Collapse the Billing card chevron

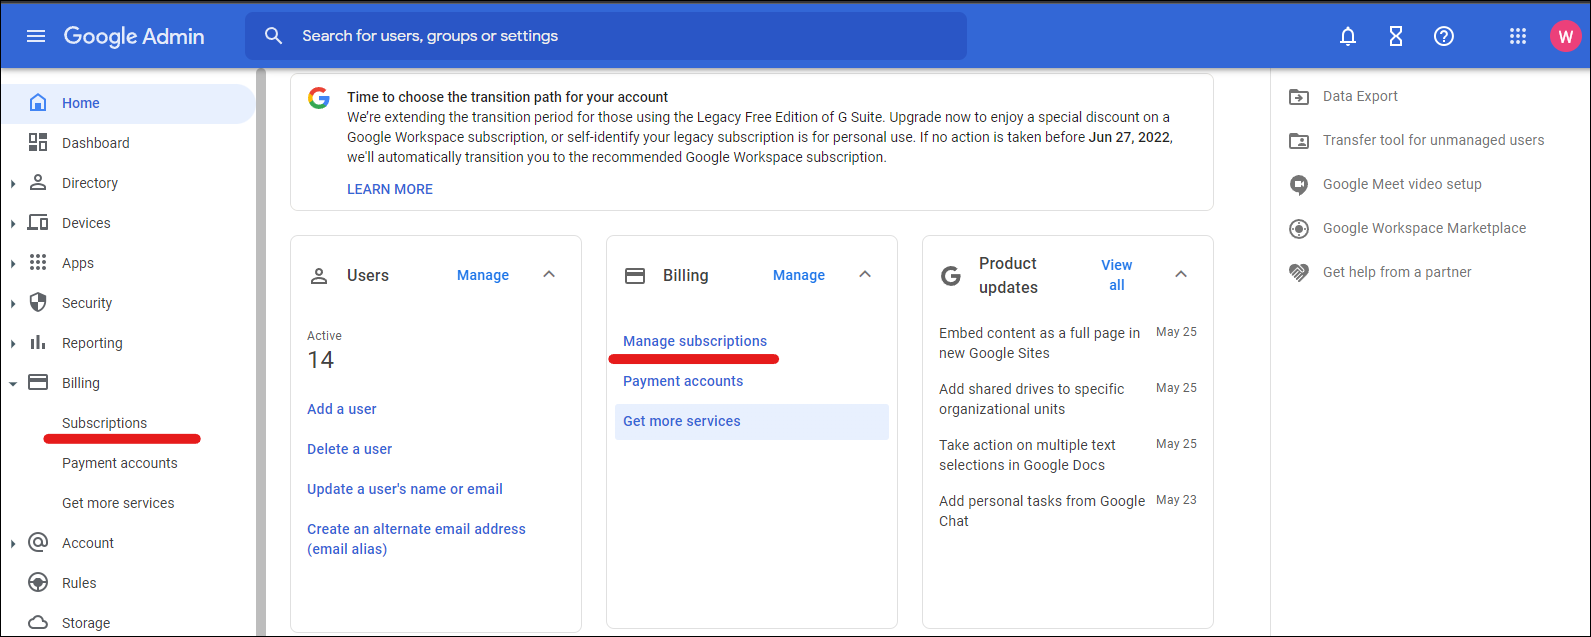865,275
